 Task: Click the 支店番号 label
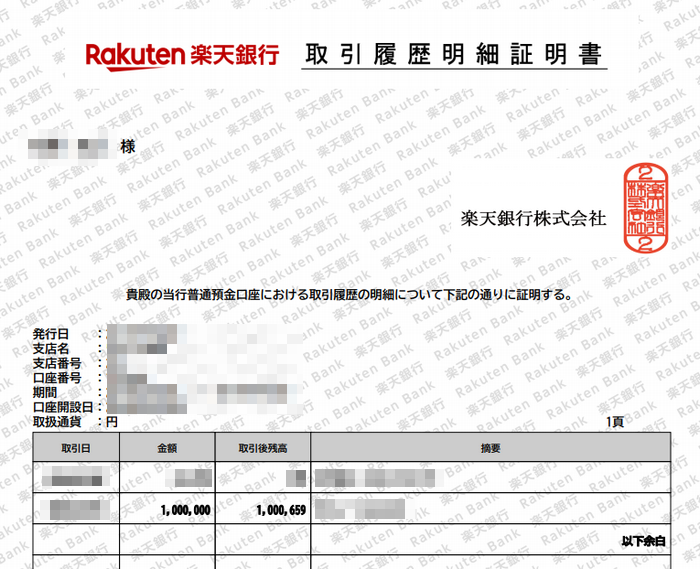(x=57, y=363)
